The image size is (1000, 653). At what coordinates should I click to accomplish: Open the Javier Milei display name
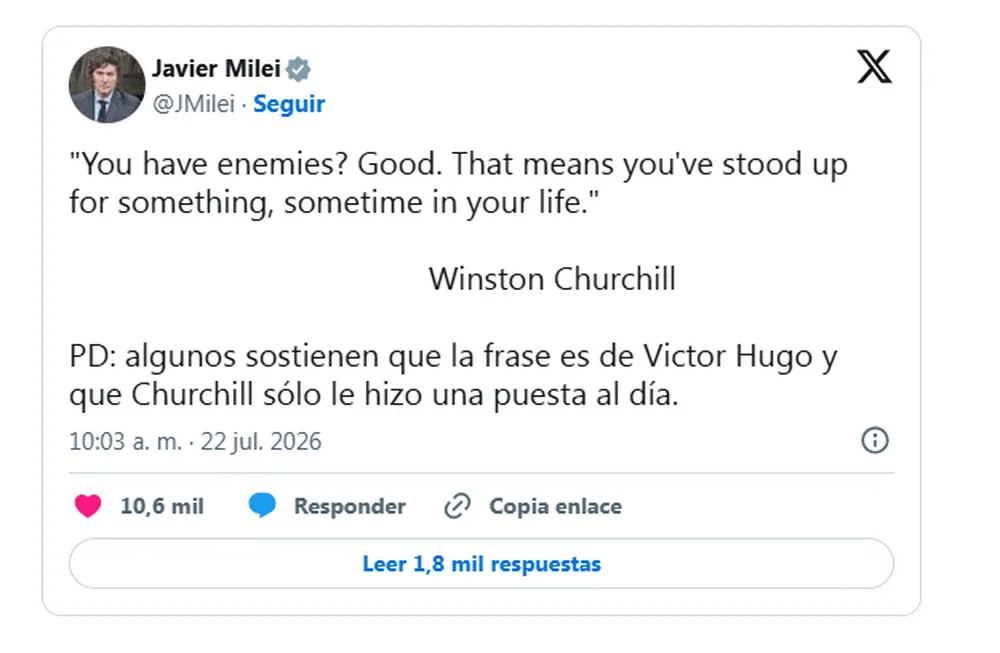216,68
